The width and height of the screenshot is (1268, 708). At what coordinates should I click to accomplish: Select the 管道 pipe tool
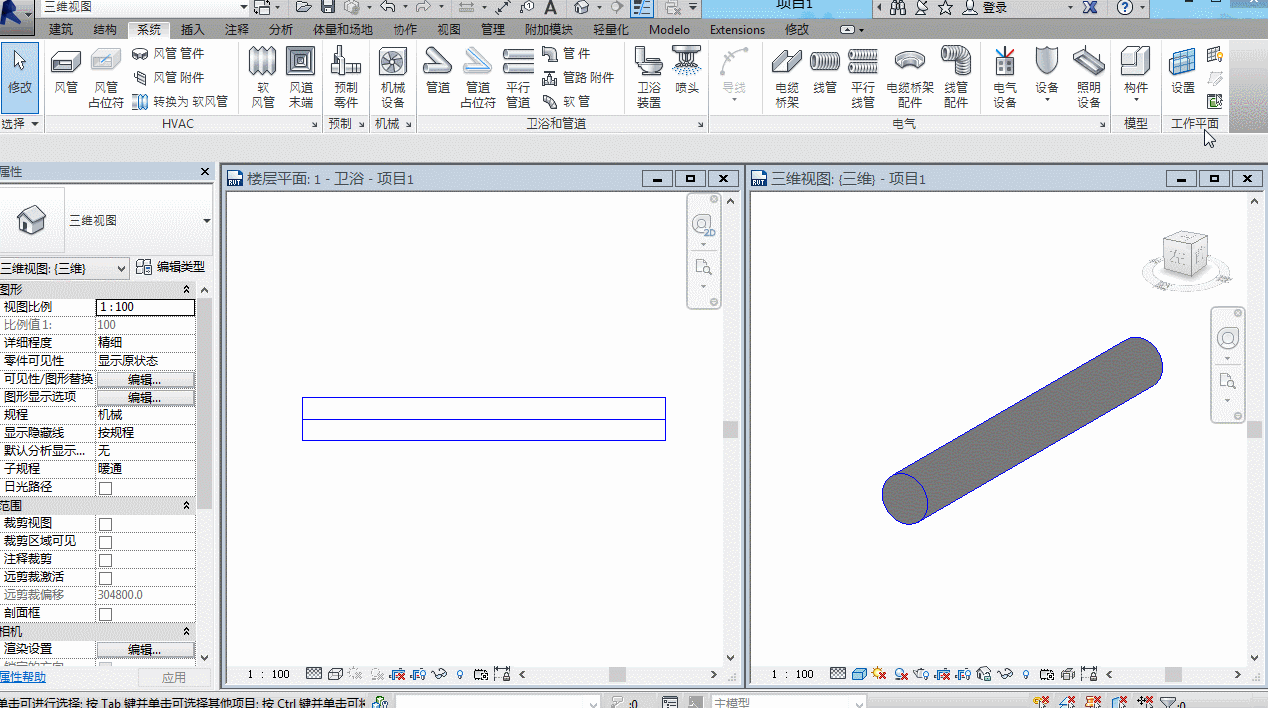(438, 72)
